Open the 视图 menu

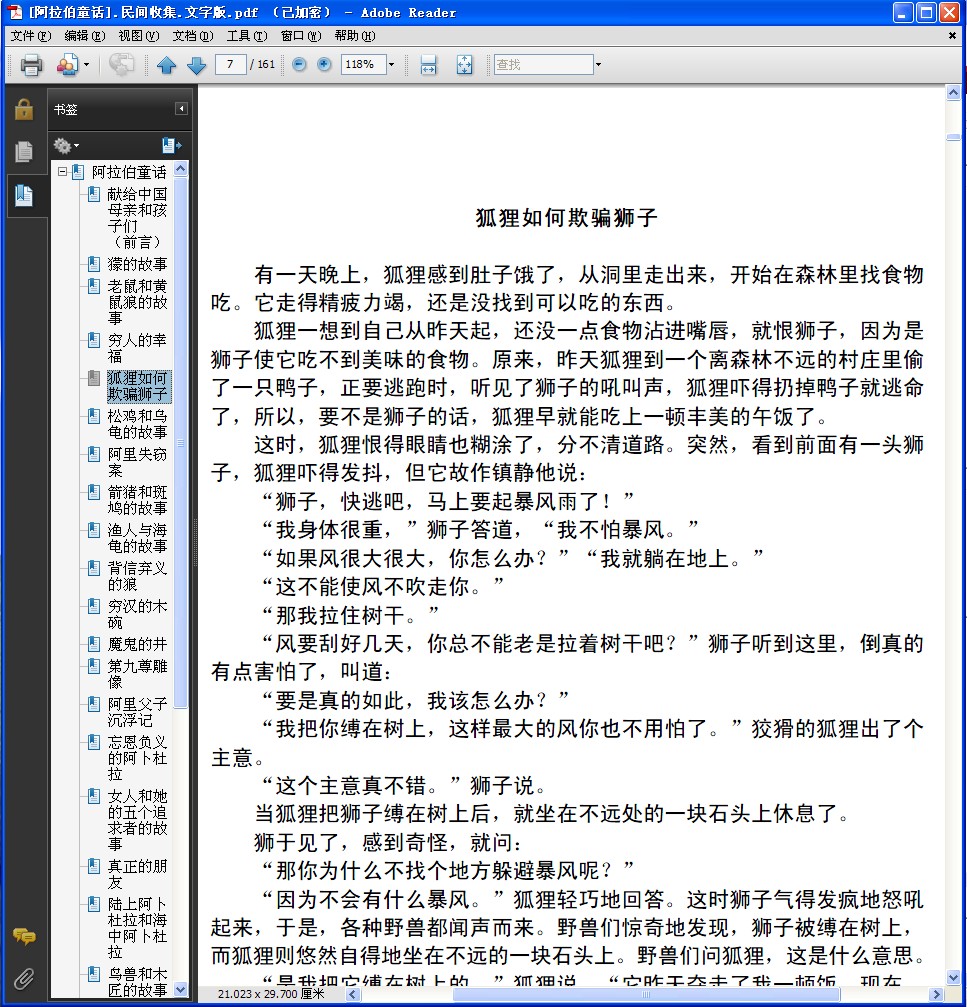pos(138,36)
